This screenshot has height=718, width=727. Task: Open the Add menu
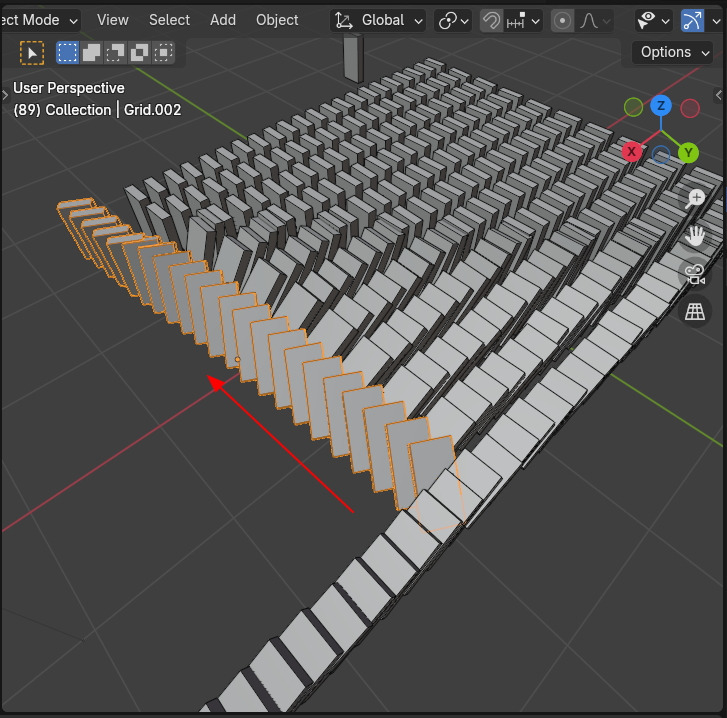pos(223,20)
